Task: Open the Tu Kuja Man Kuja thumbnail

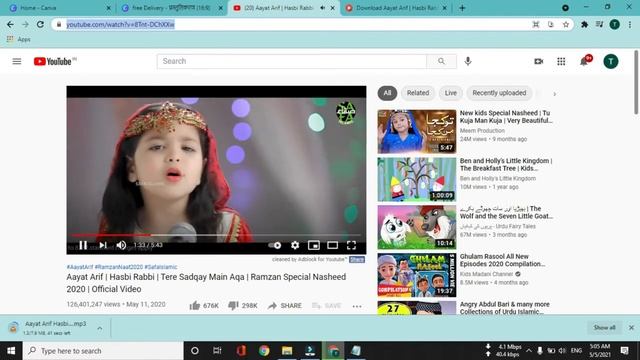Action: (x=417, y=131)
